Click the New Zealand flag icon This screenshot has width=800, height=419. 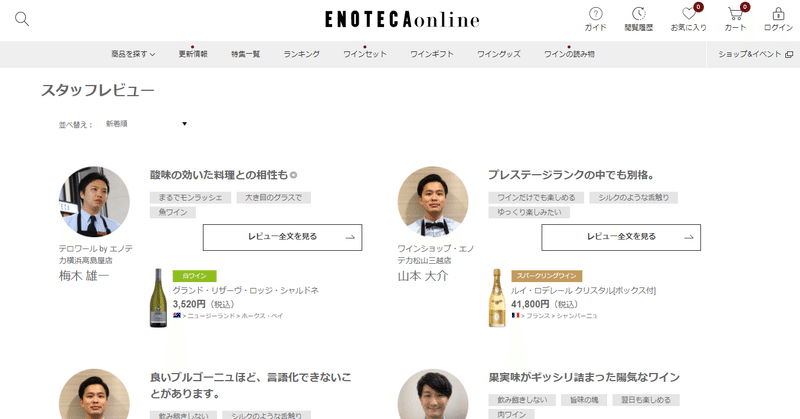coord(177,315)
